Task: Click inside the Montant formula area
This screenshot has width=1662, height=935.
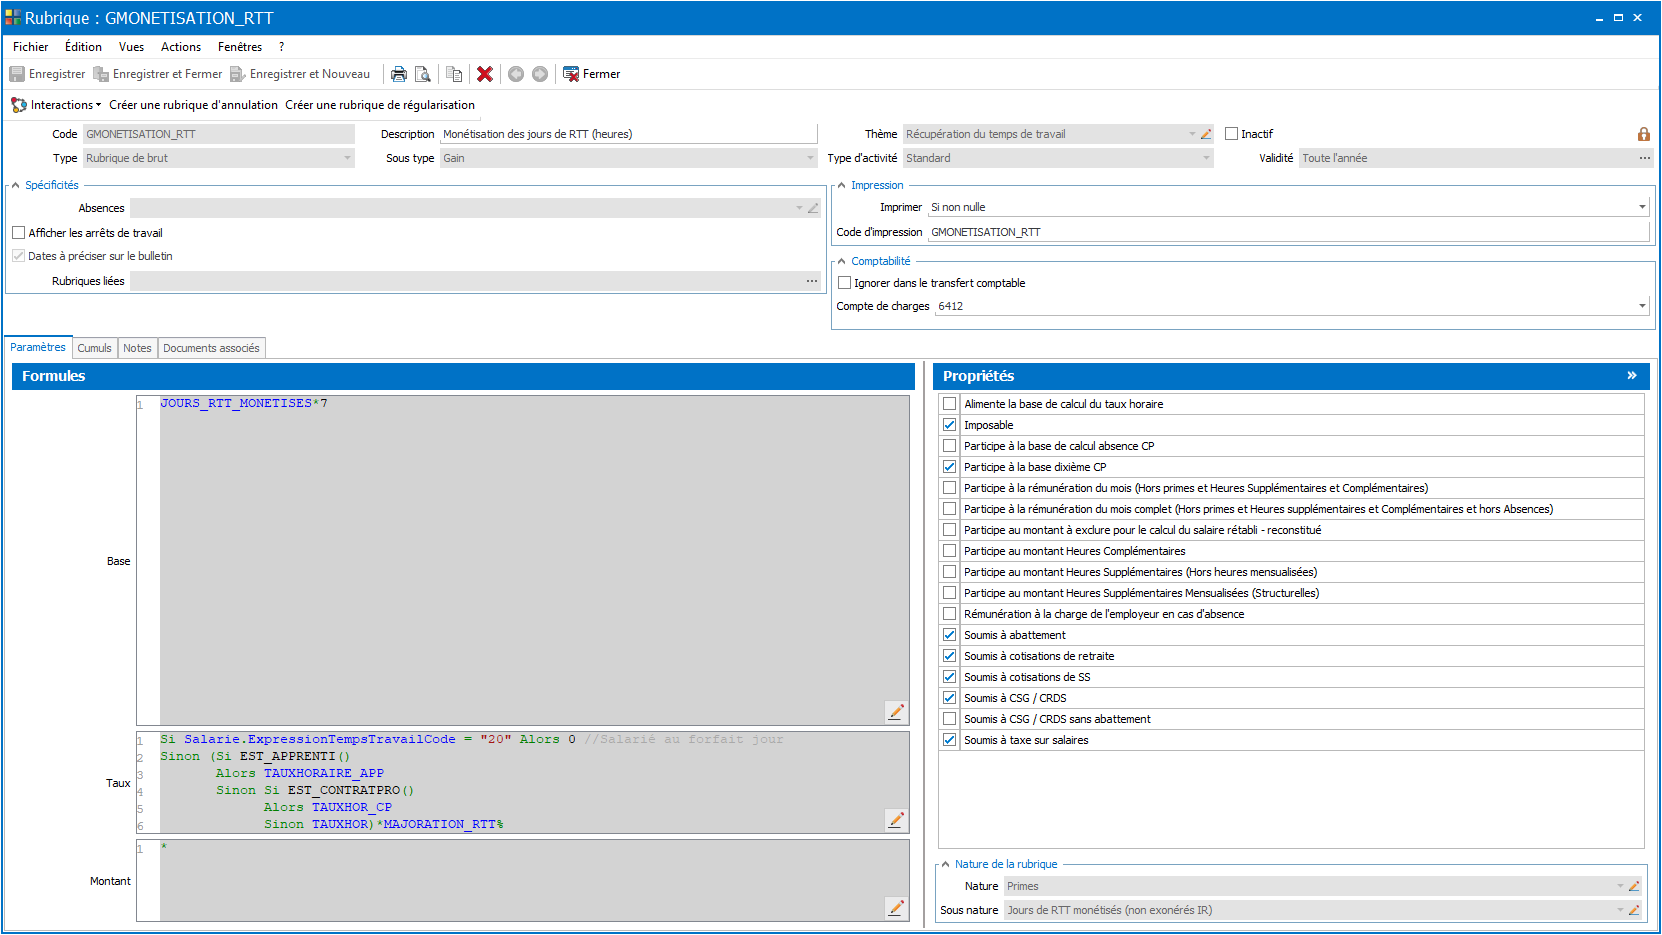Action: point(522,880)
